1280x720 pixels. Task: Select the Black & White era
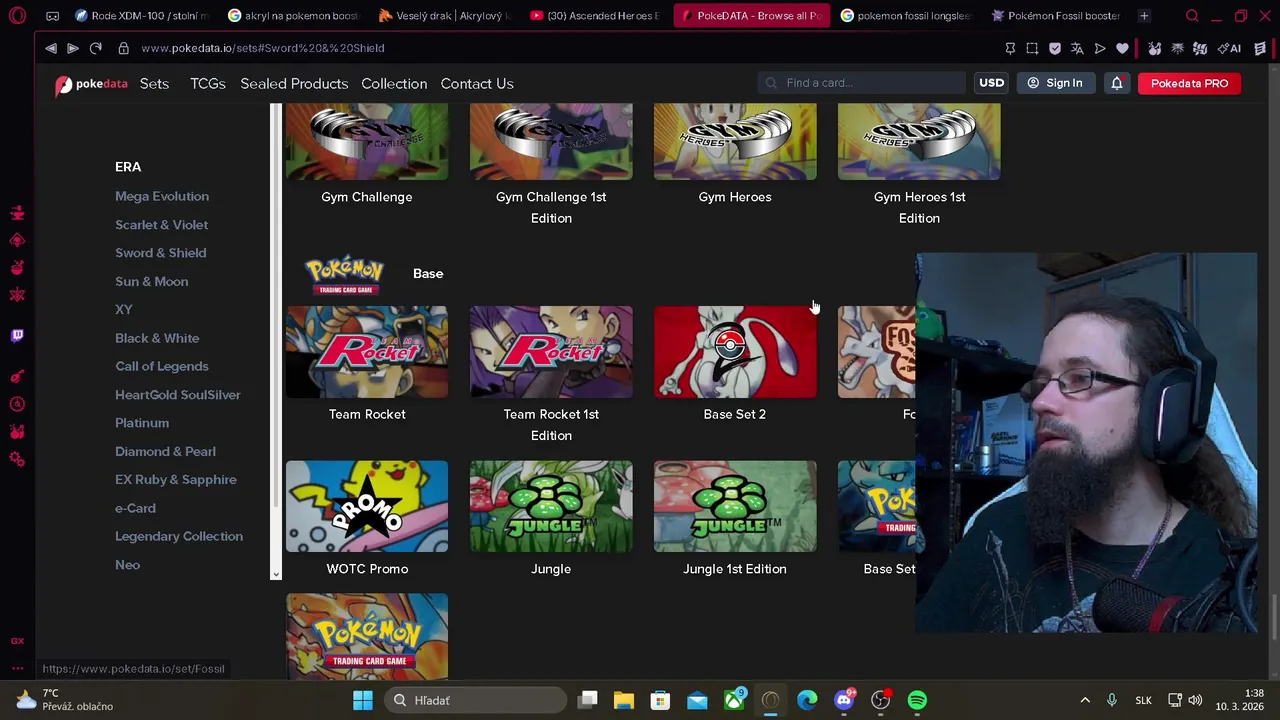click(x=157, y=338)
